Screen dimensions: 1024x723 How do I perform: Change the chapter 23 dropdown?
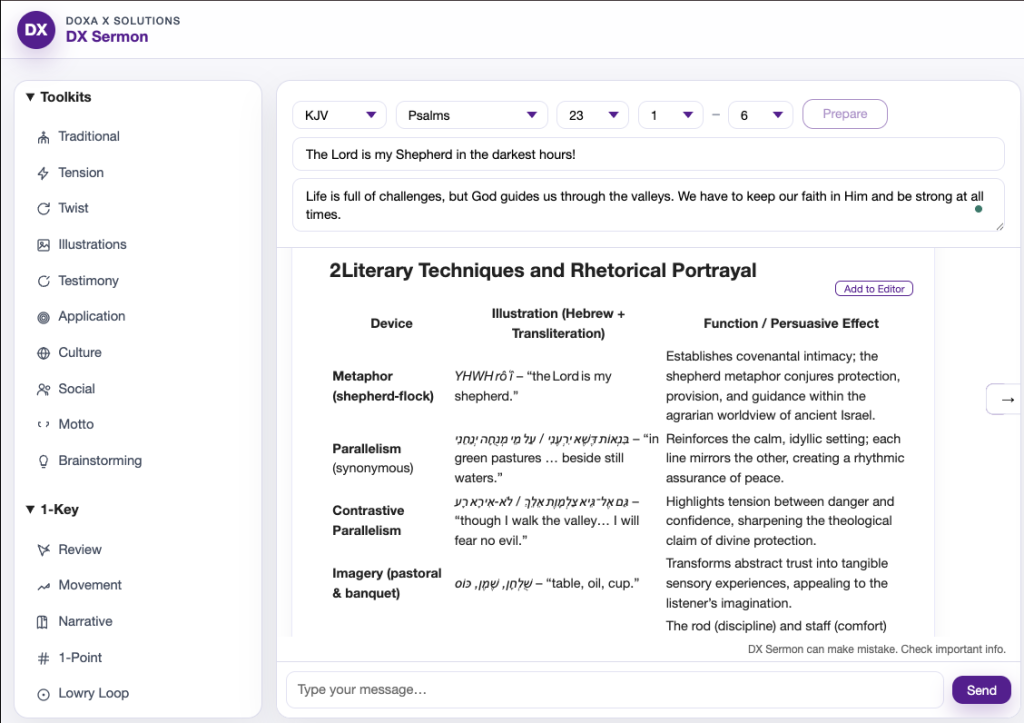point(592,115)
